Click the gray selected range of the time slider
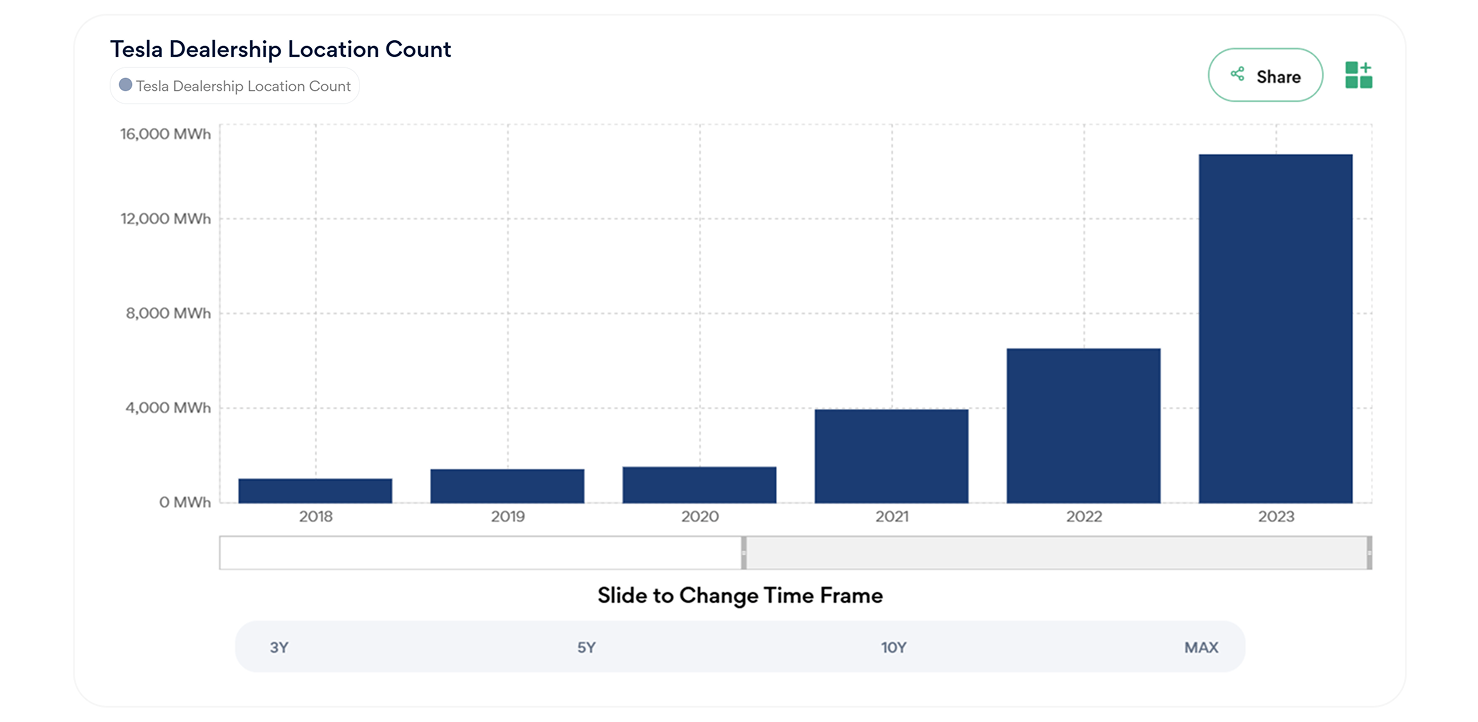This screenshot has width=1478, height=722. 1056,553
